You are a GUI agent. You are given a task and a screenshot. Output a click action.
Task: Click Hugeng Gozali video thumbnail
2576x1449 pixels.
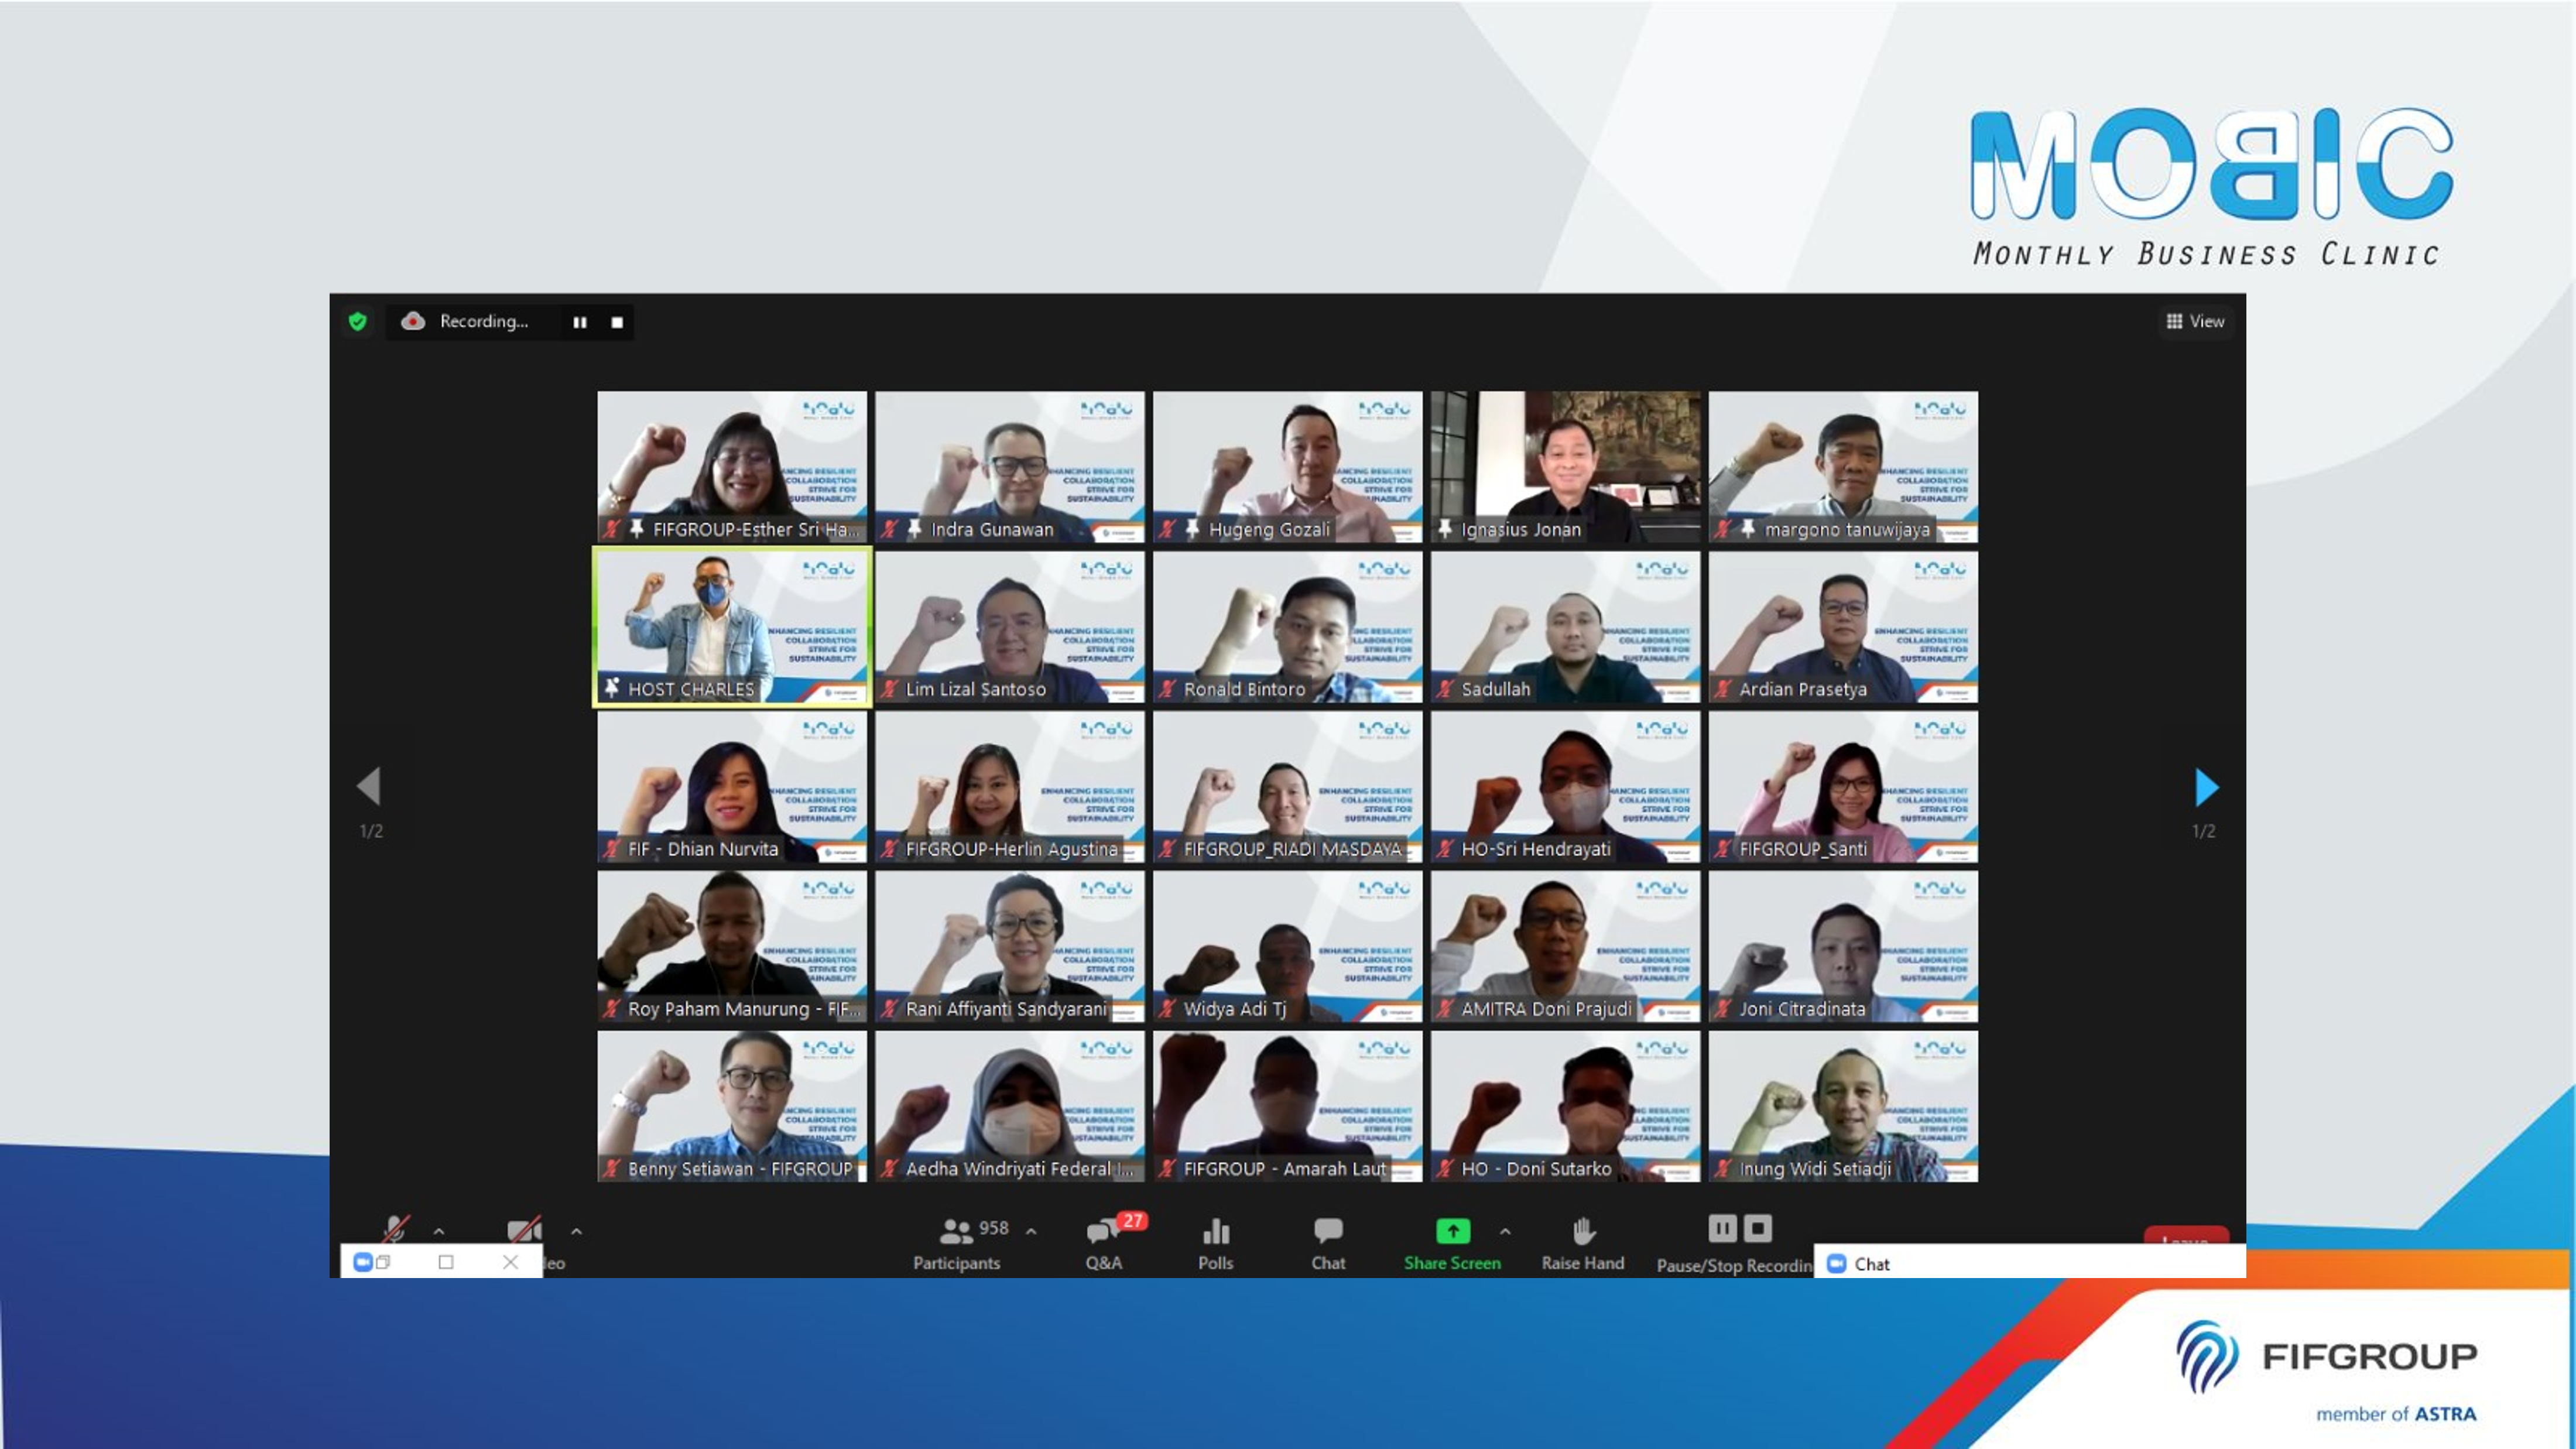pos(1287,467)
